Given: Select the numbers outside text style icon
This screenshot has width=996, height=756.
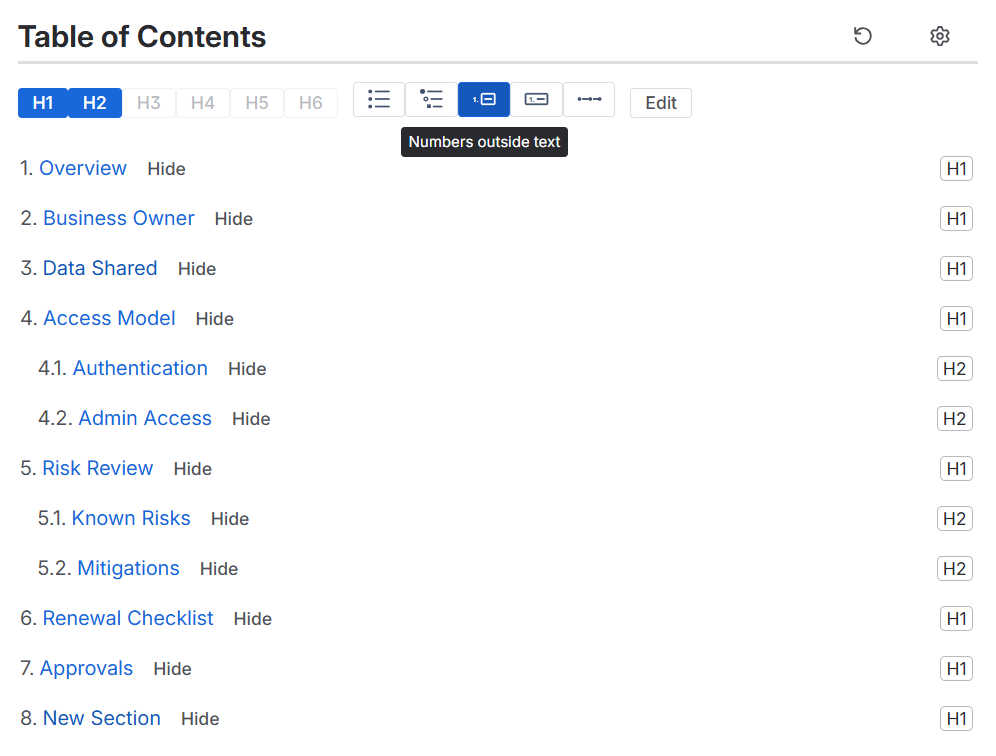Looking at the screenshot, I should [483, 100].
